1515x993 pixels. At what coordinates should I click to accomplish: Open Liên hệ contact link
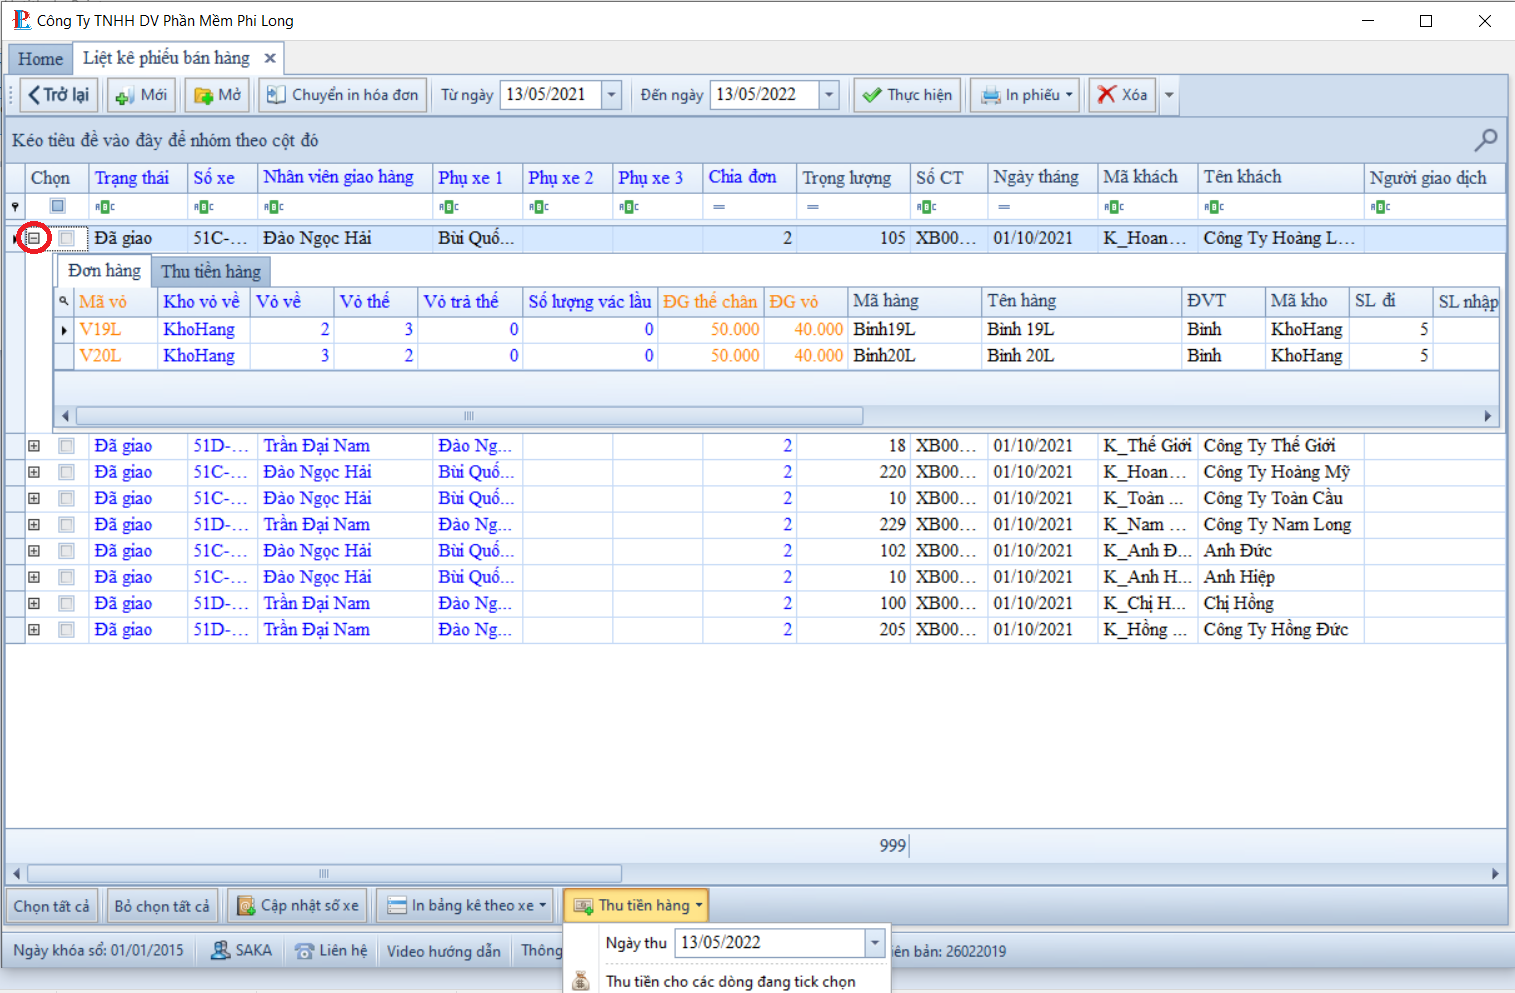pyautogui.click(x=331, y=950)
